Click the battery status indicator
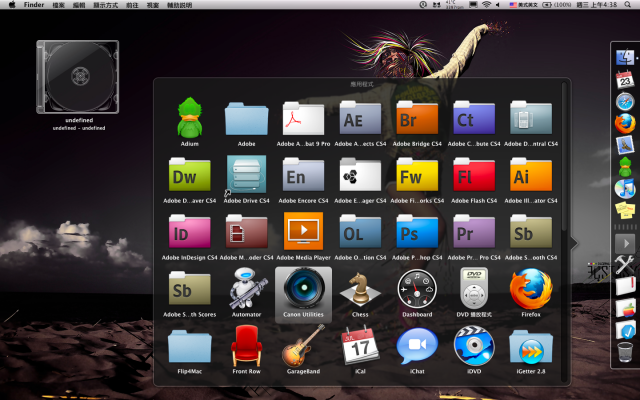The width and height of the screenshot is (640, 400). [557, 5]
